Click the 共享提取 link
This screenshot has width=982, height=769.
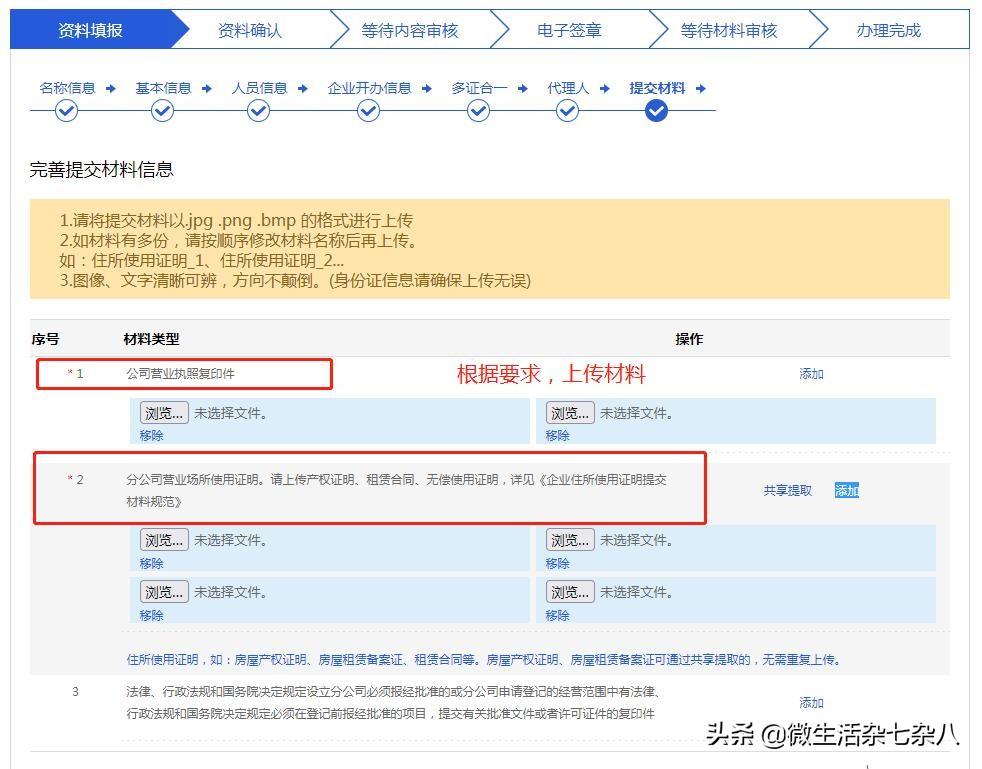(787, 491)
